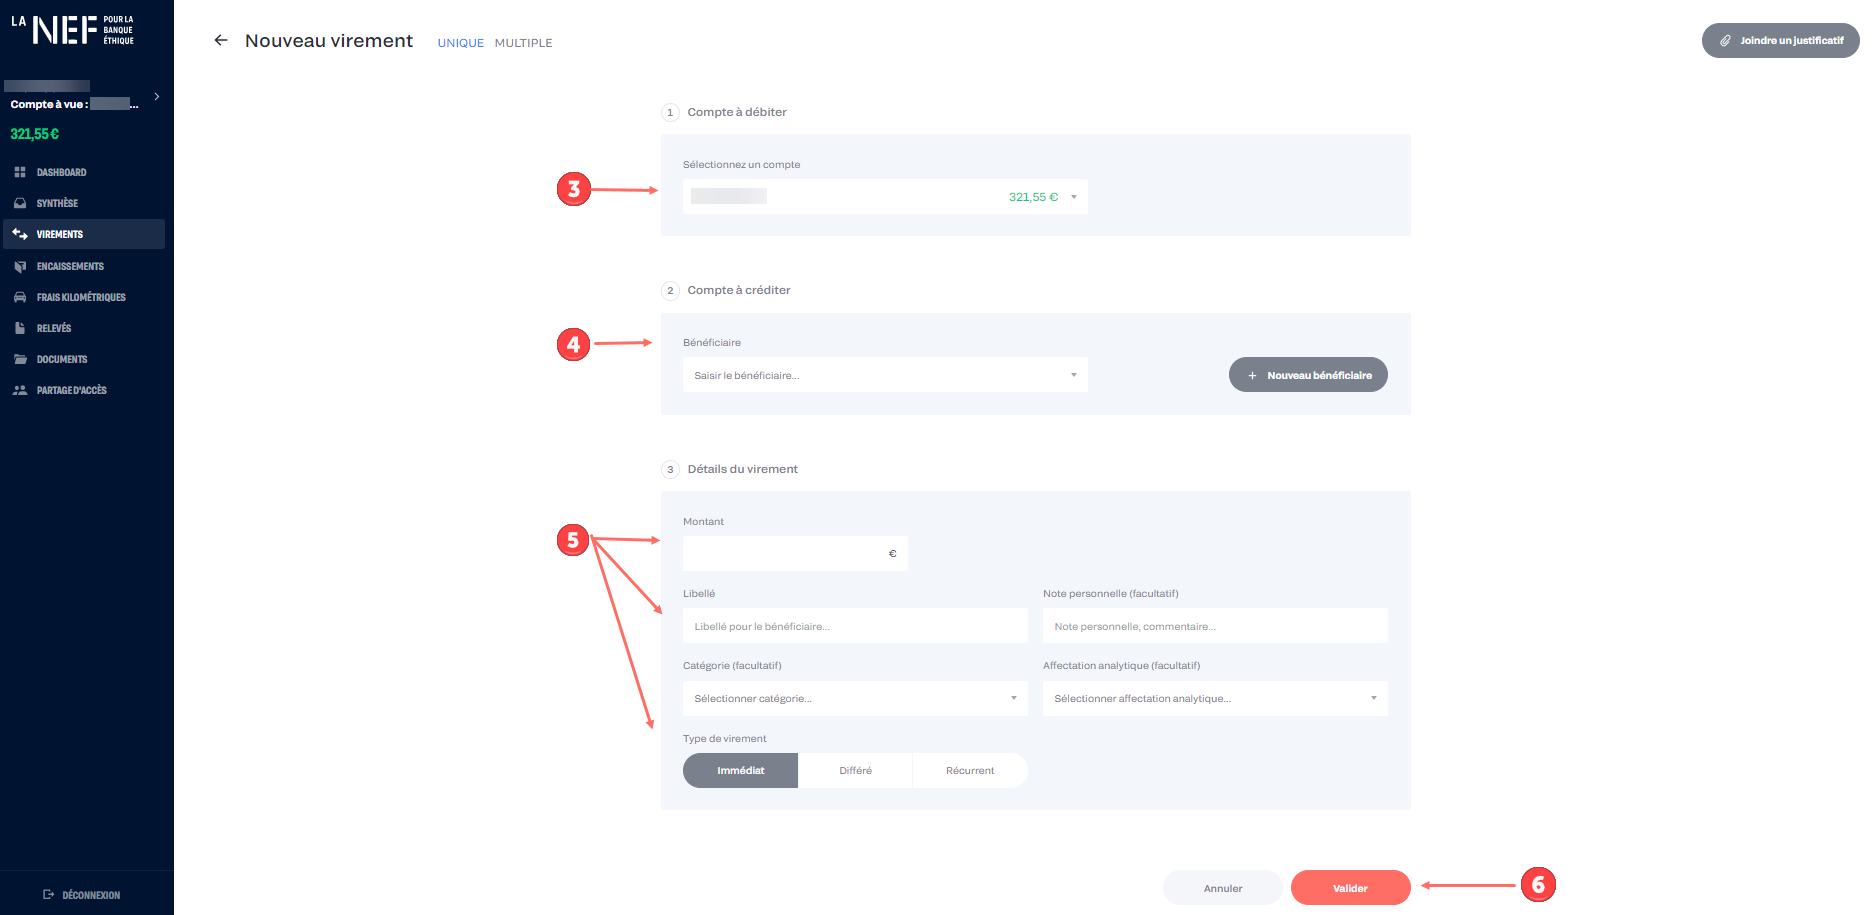Screen dimensions: 1873x915
Task: Click the back arrow beside Nouveau virement
Action: point(221,40)
